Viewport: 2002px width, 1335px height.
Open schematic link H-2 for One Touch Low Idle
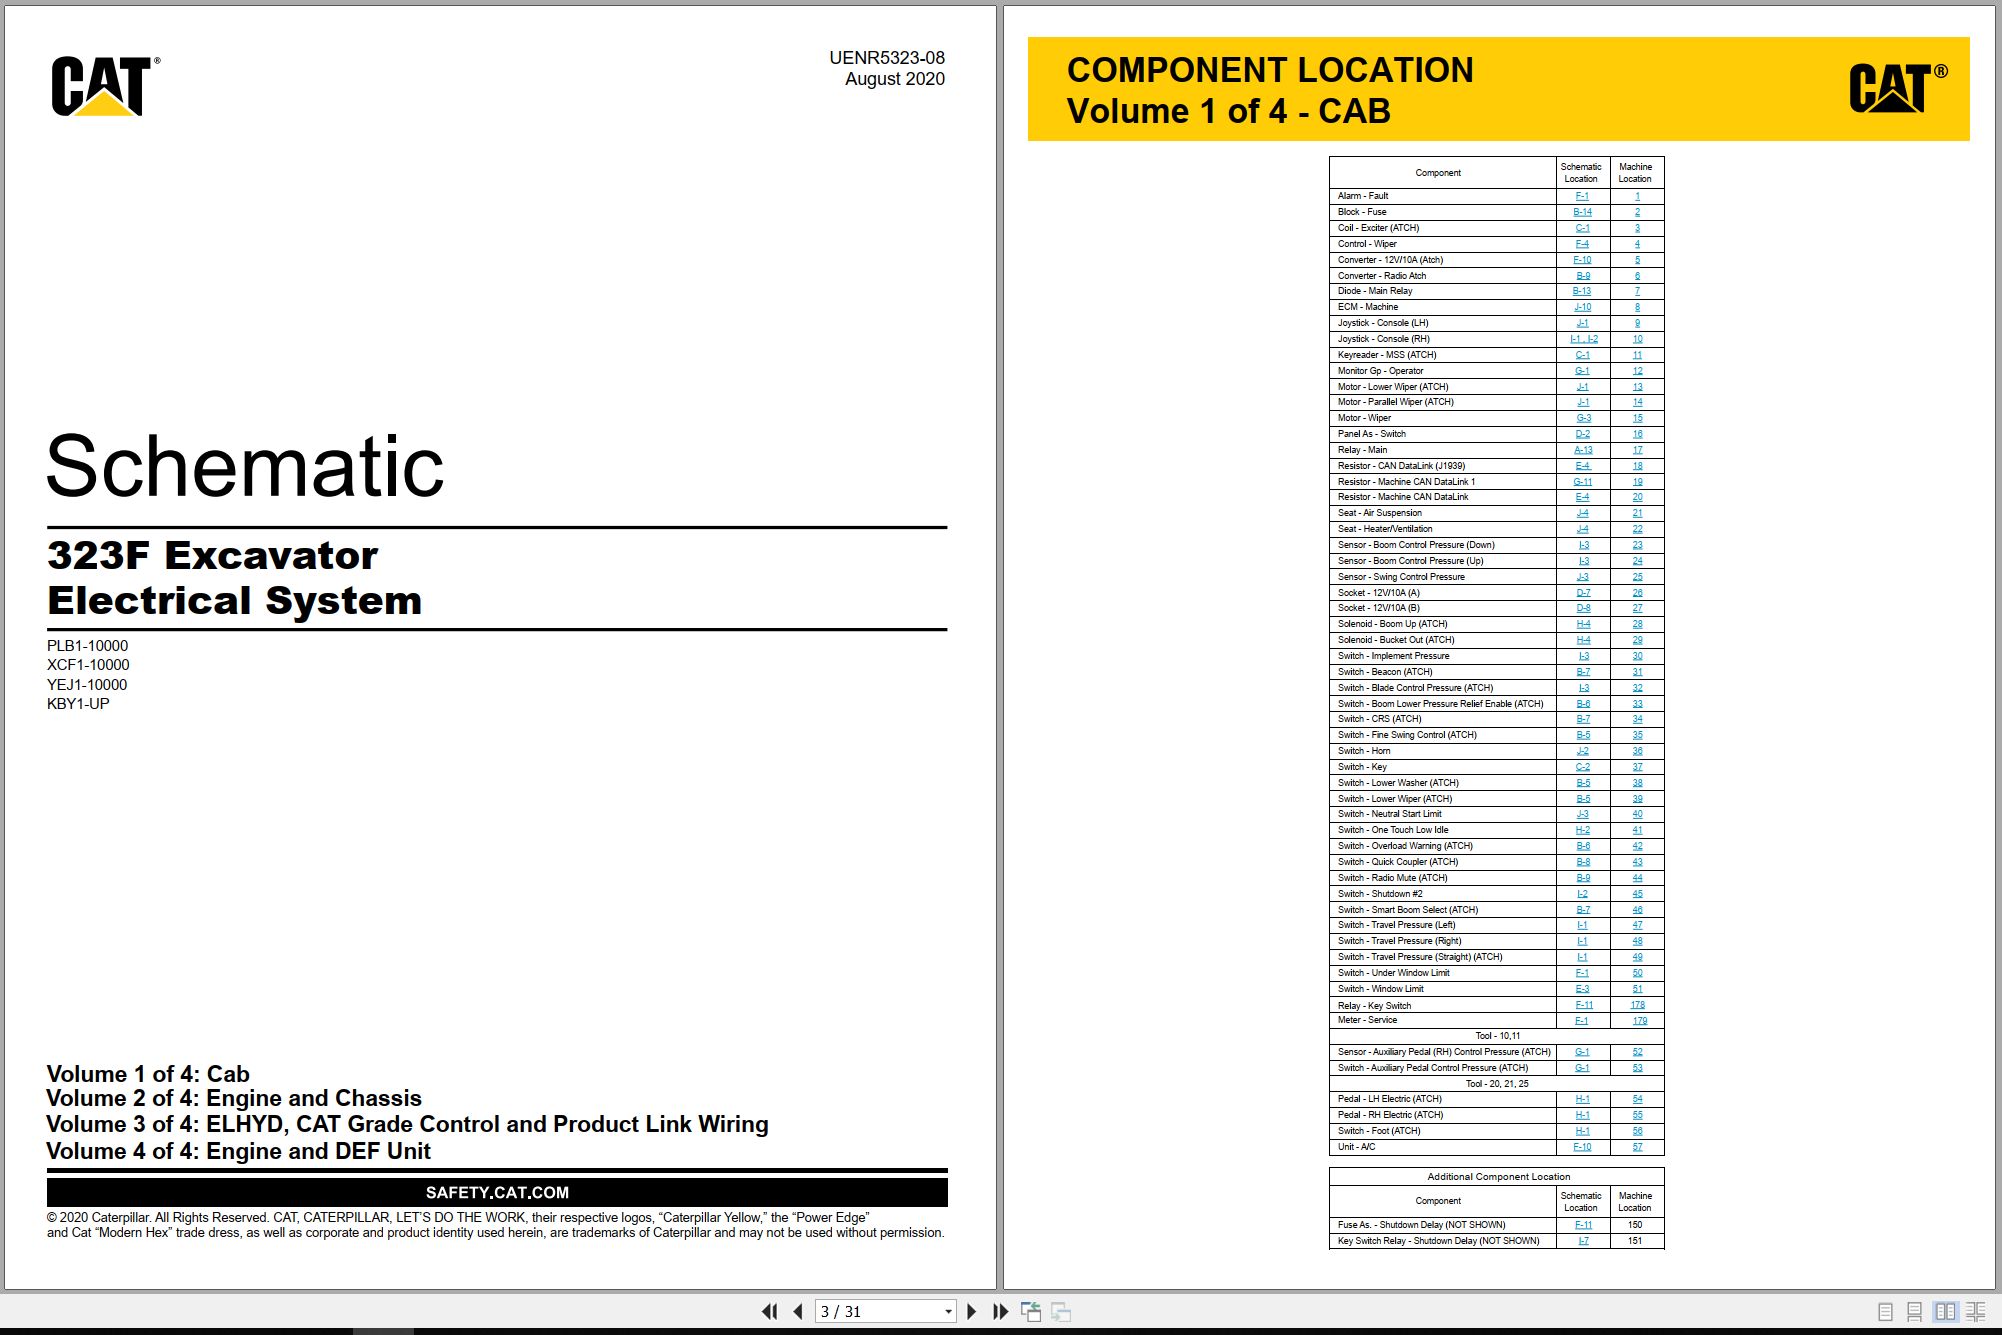(x=1583, y=830)
